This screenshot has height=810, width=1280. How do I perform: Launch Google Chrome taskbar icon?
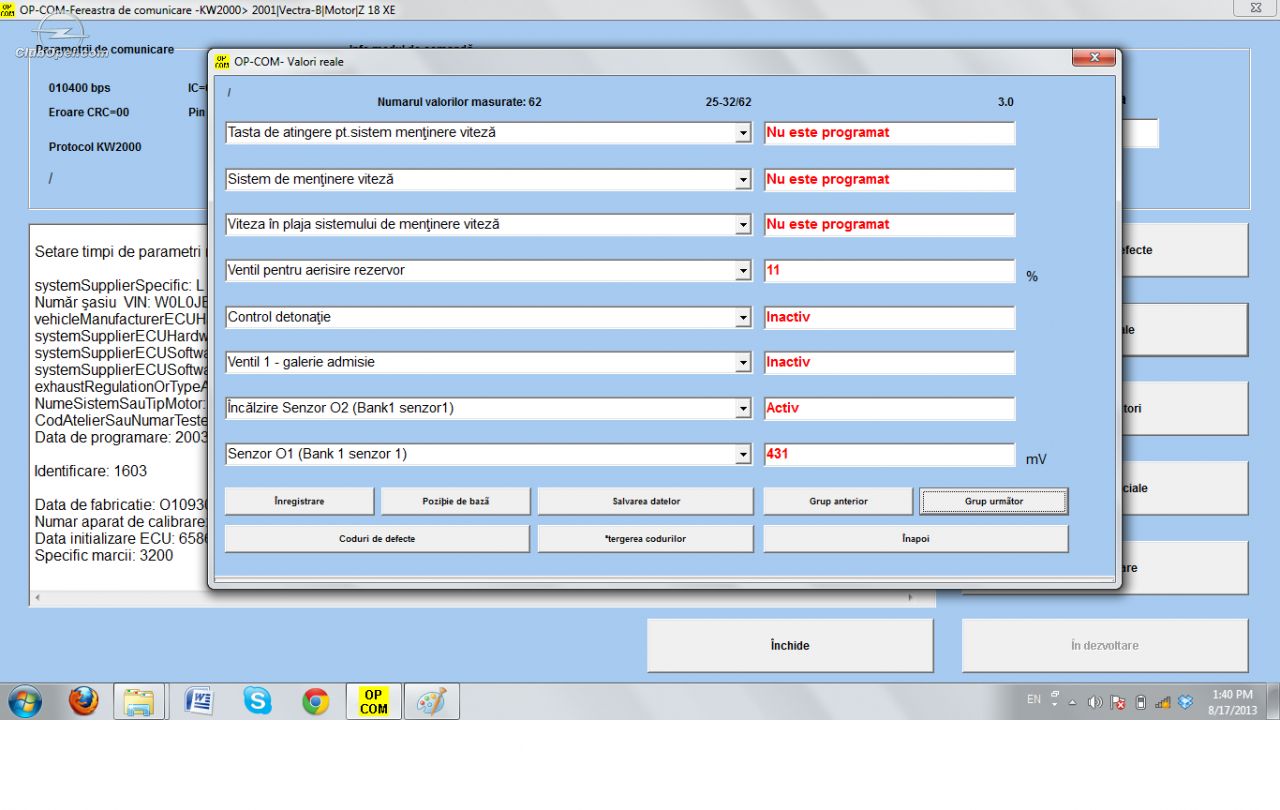(316, 702)
